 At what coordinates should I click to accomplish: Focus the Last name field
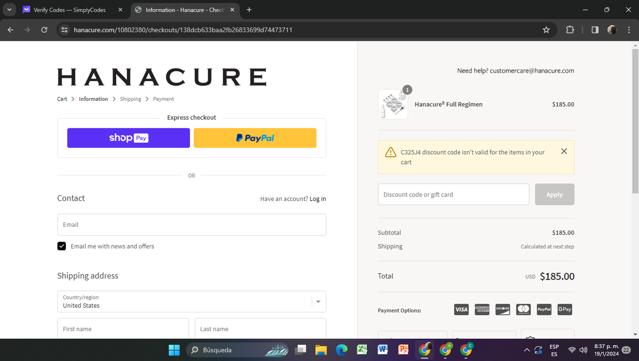point(260,328)
